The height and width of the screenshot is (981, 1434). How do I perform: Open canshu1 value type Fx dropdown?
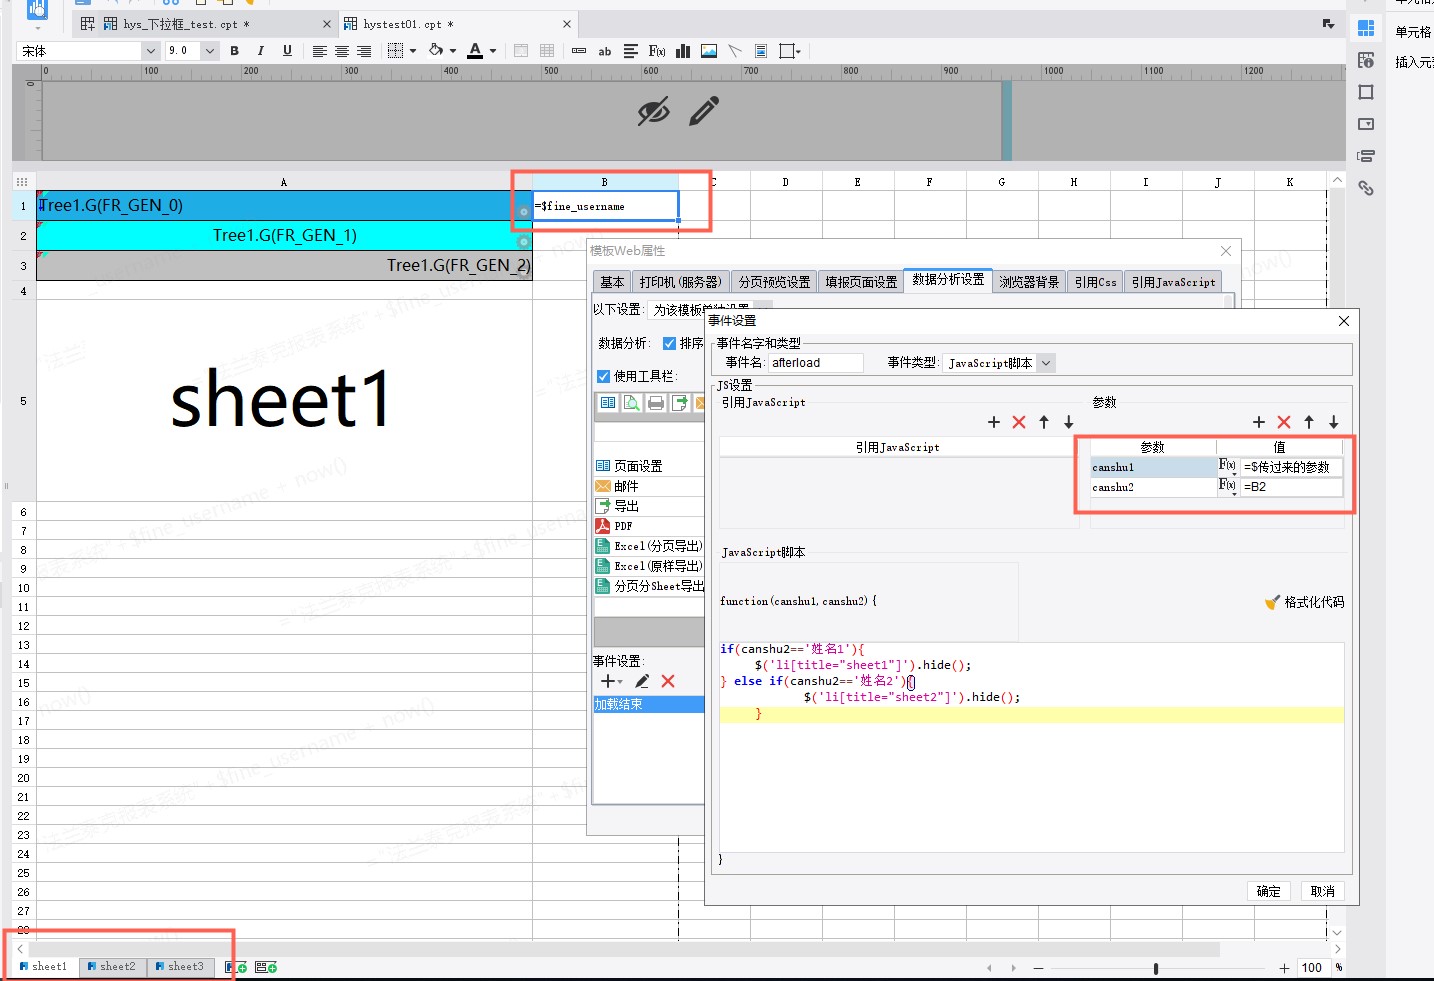point(1228,467)
